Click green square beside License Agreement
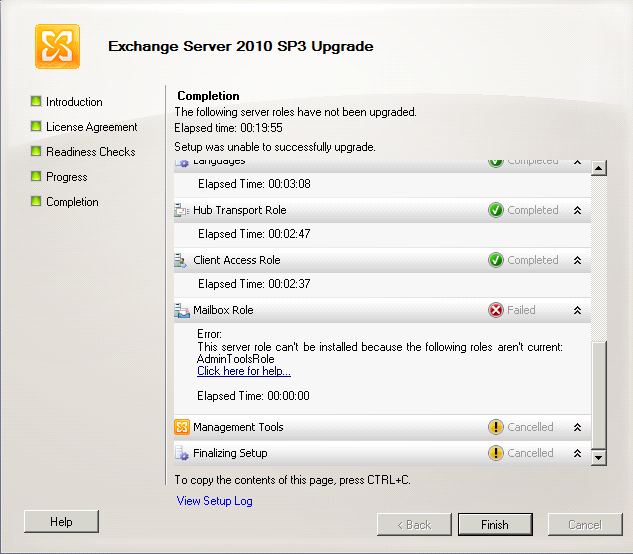This screenshot has width=633, height=554. point(36,126)
